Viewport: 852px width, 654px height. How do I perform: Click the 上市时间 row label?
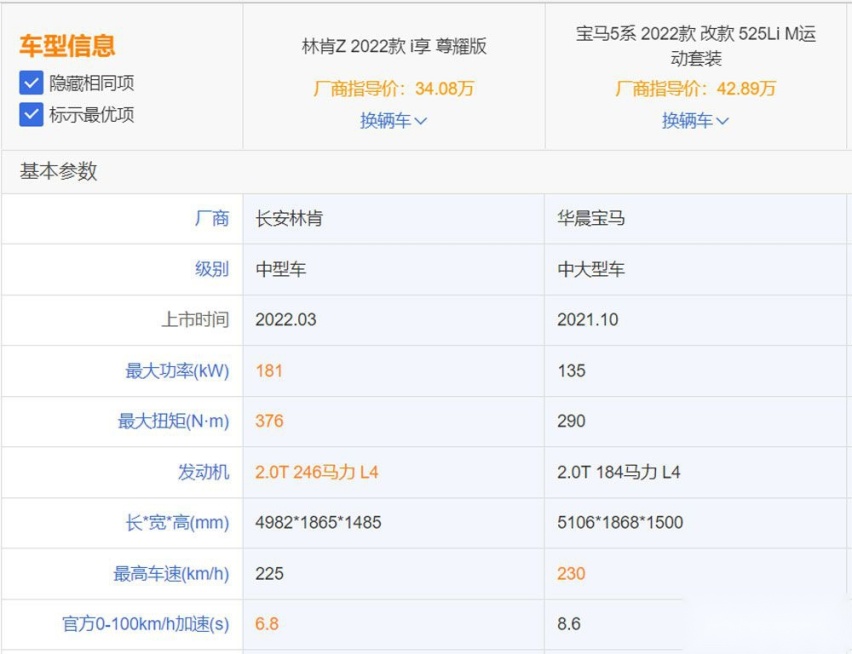[x=195, y=319]
